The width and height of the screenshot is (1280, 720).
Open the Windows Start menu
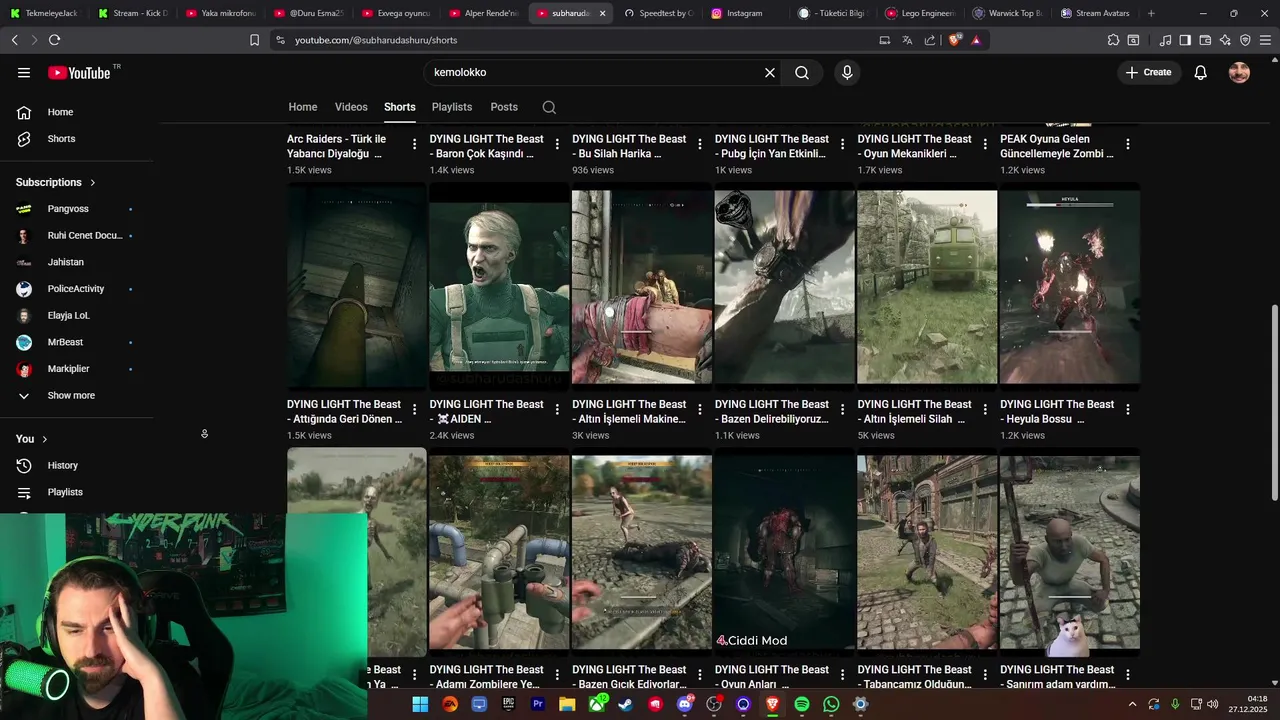coord(421,705)
